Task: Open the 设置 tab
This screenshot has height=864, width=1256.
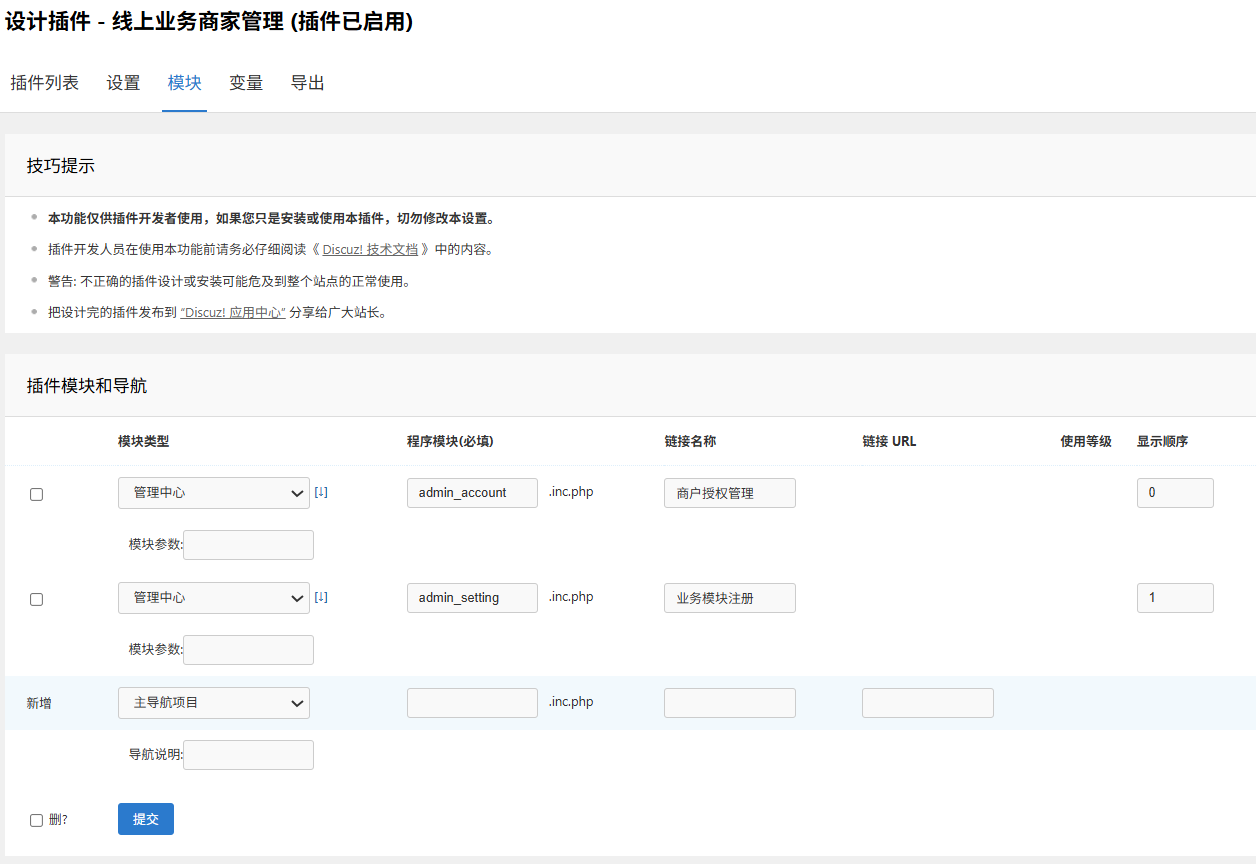Action: pyautogui.click(x=123, y=83)
